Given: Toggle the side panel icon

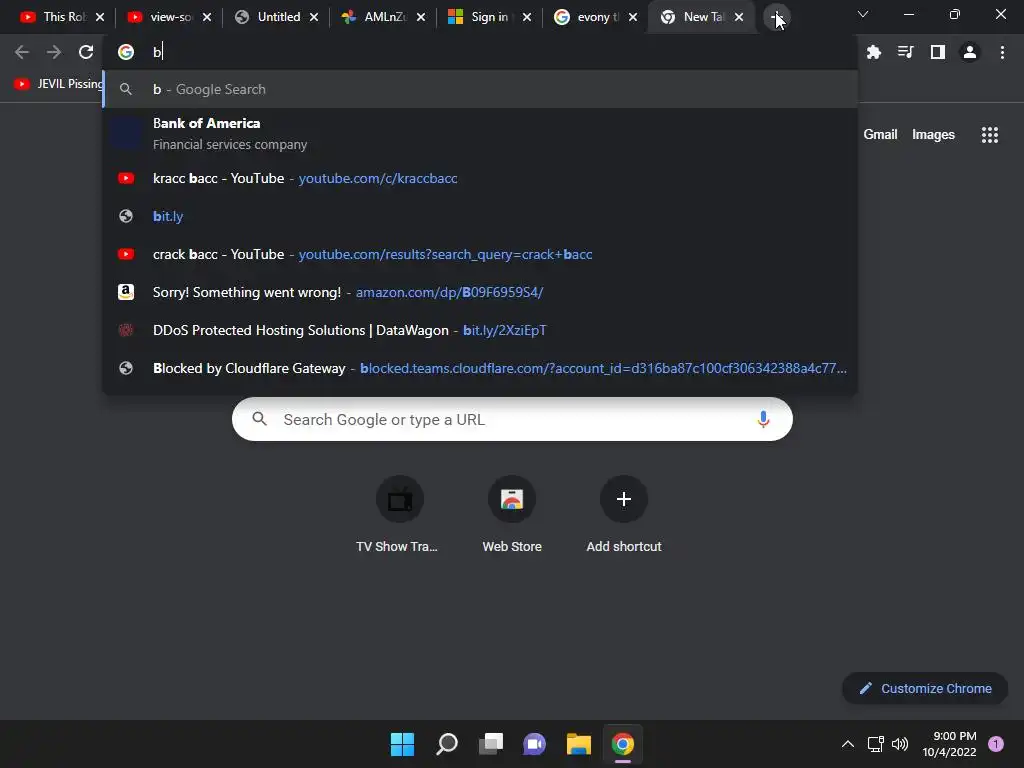Looking at the screenshot, I should coord(938,52).
